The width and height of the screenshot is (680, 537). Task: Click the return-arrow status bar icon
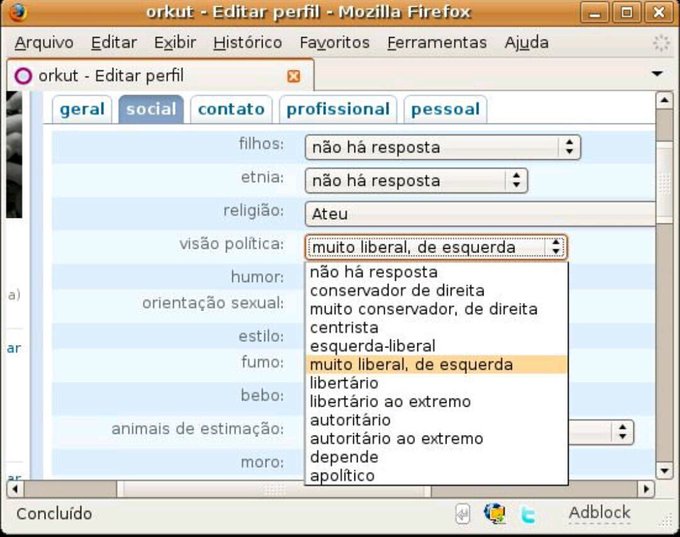pos(463,514)
